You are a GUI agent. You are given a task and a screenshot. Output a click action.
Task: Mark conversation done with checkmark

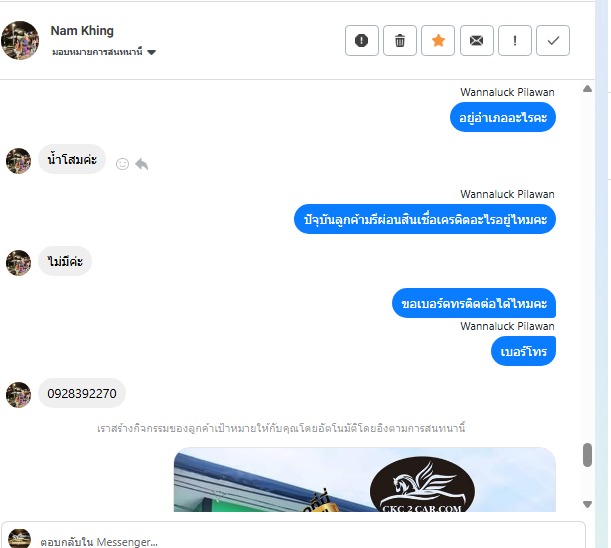pyautogui.click(x=553, y=41)
